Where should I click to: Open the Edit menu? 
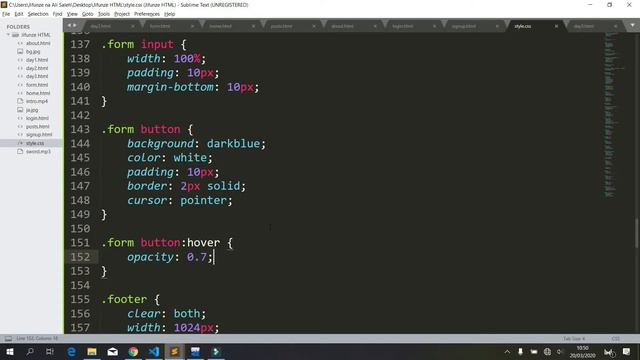coord(19,14)
